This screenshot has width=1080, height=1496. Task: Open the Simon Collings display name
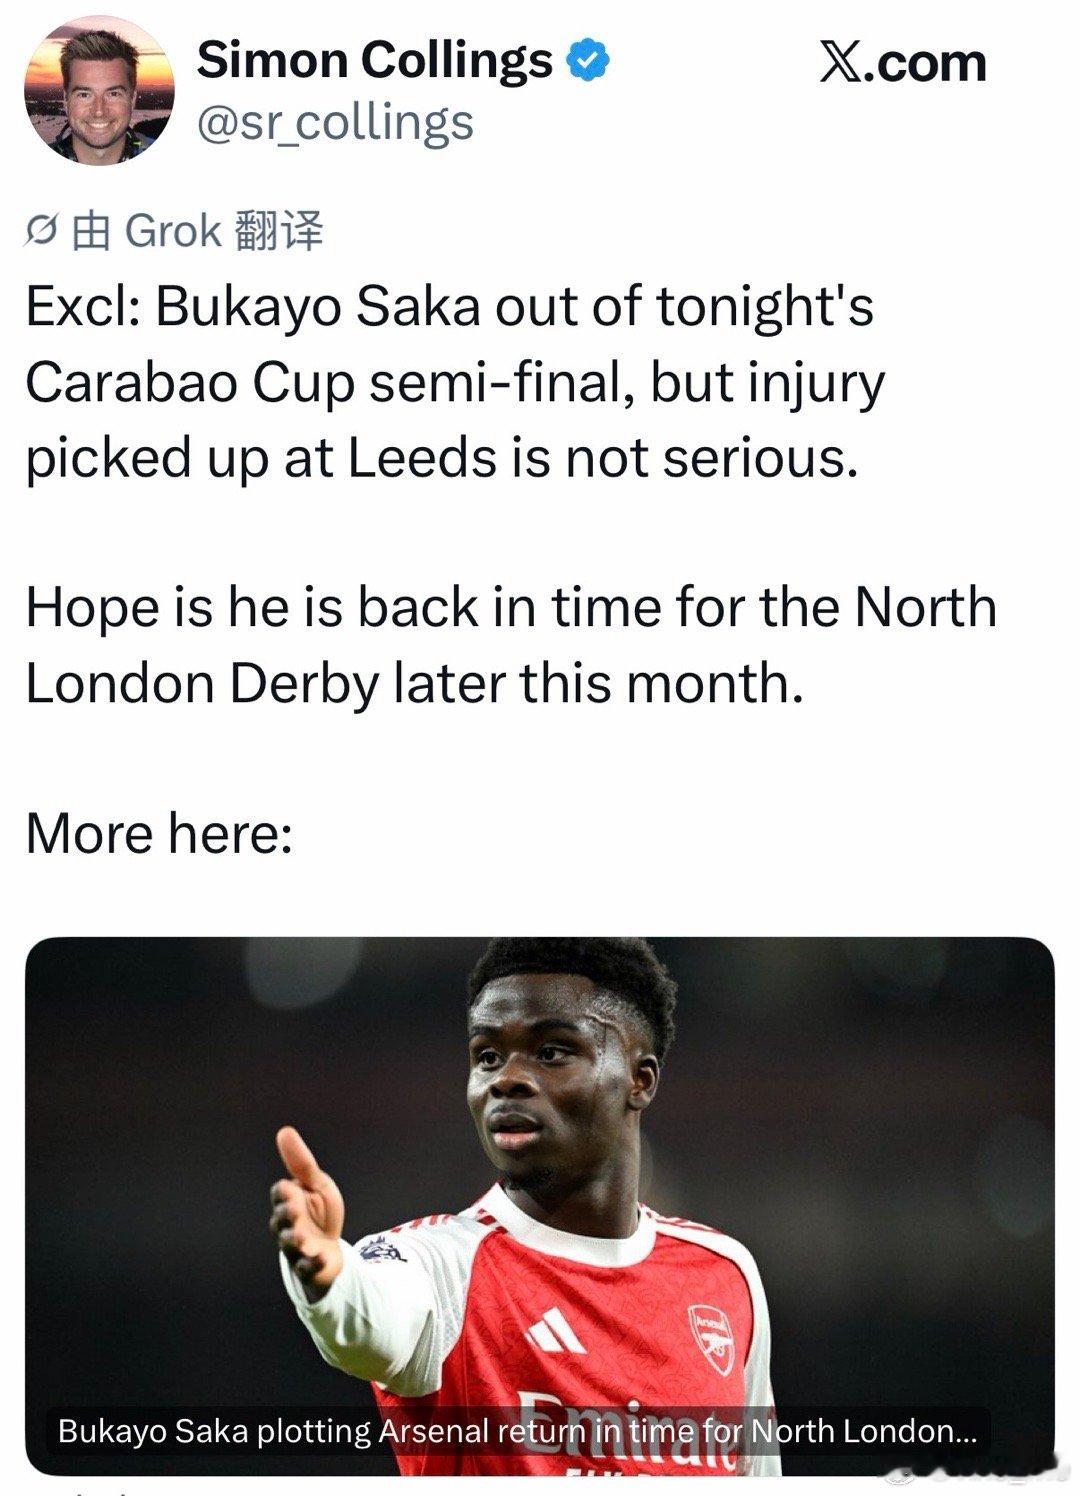(x=375, y=60)
